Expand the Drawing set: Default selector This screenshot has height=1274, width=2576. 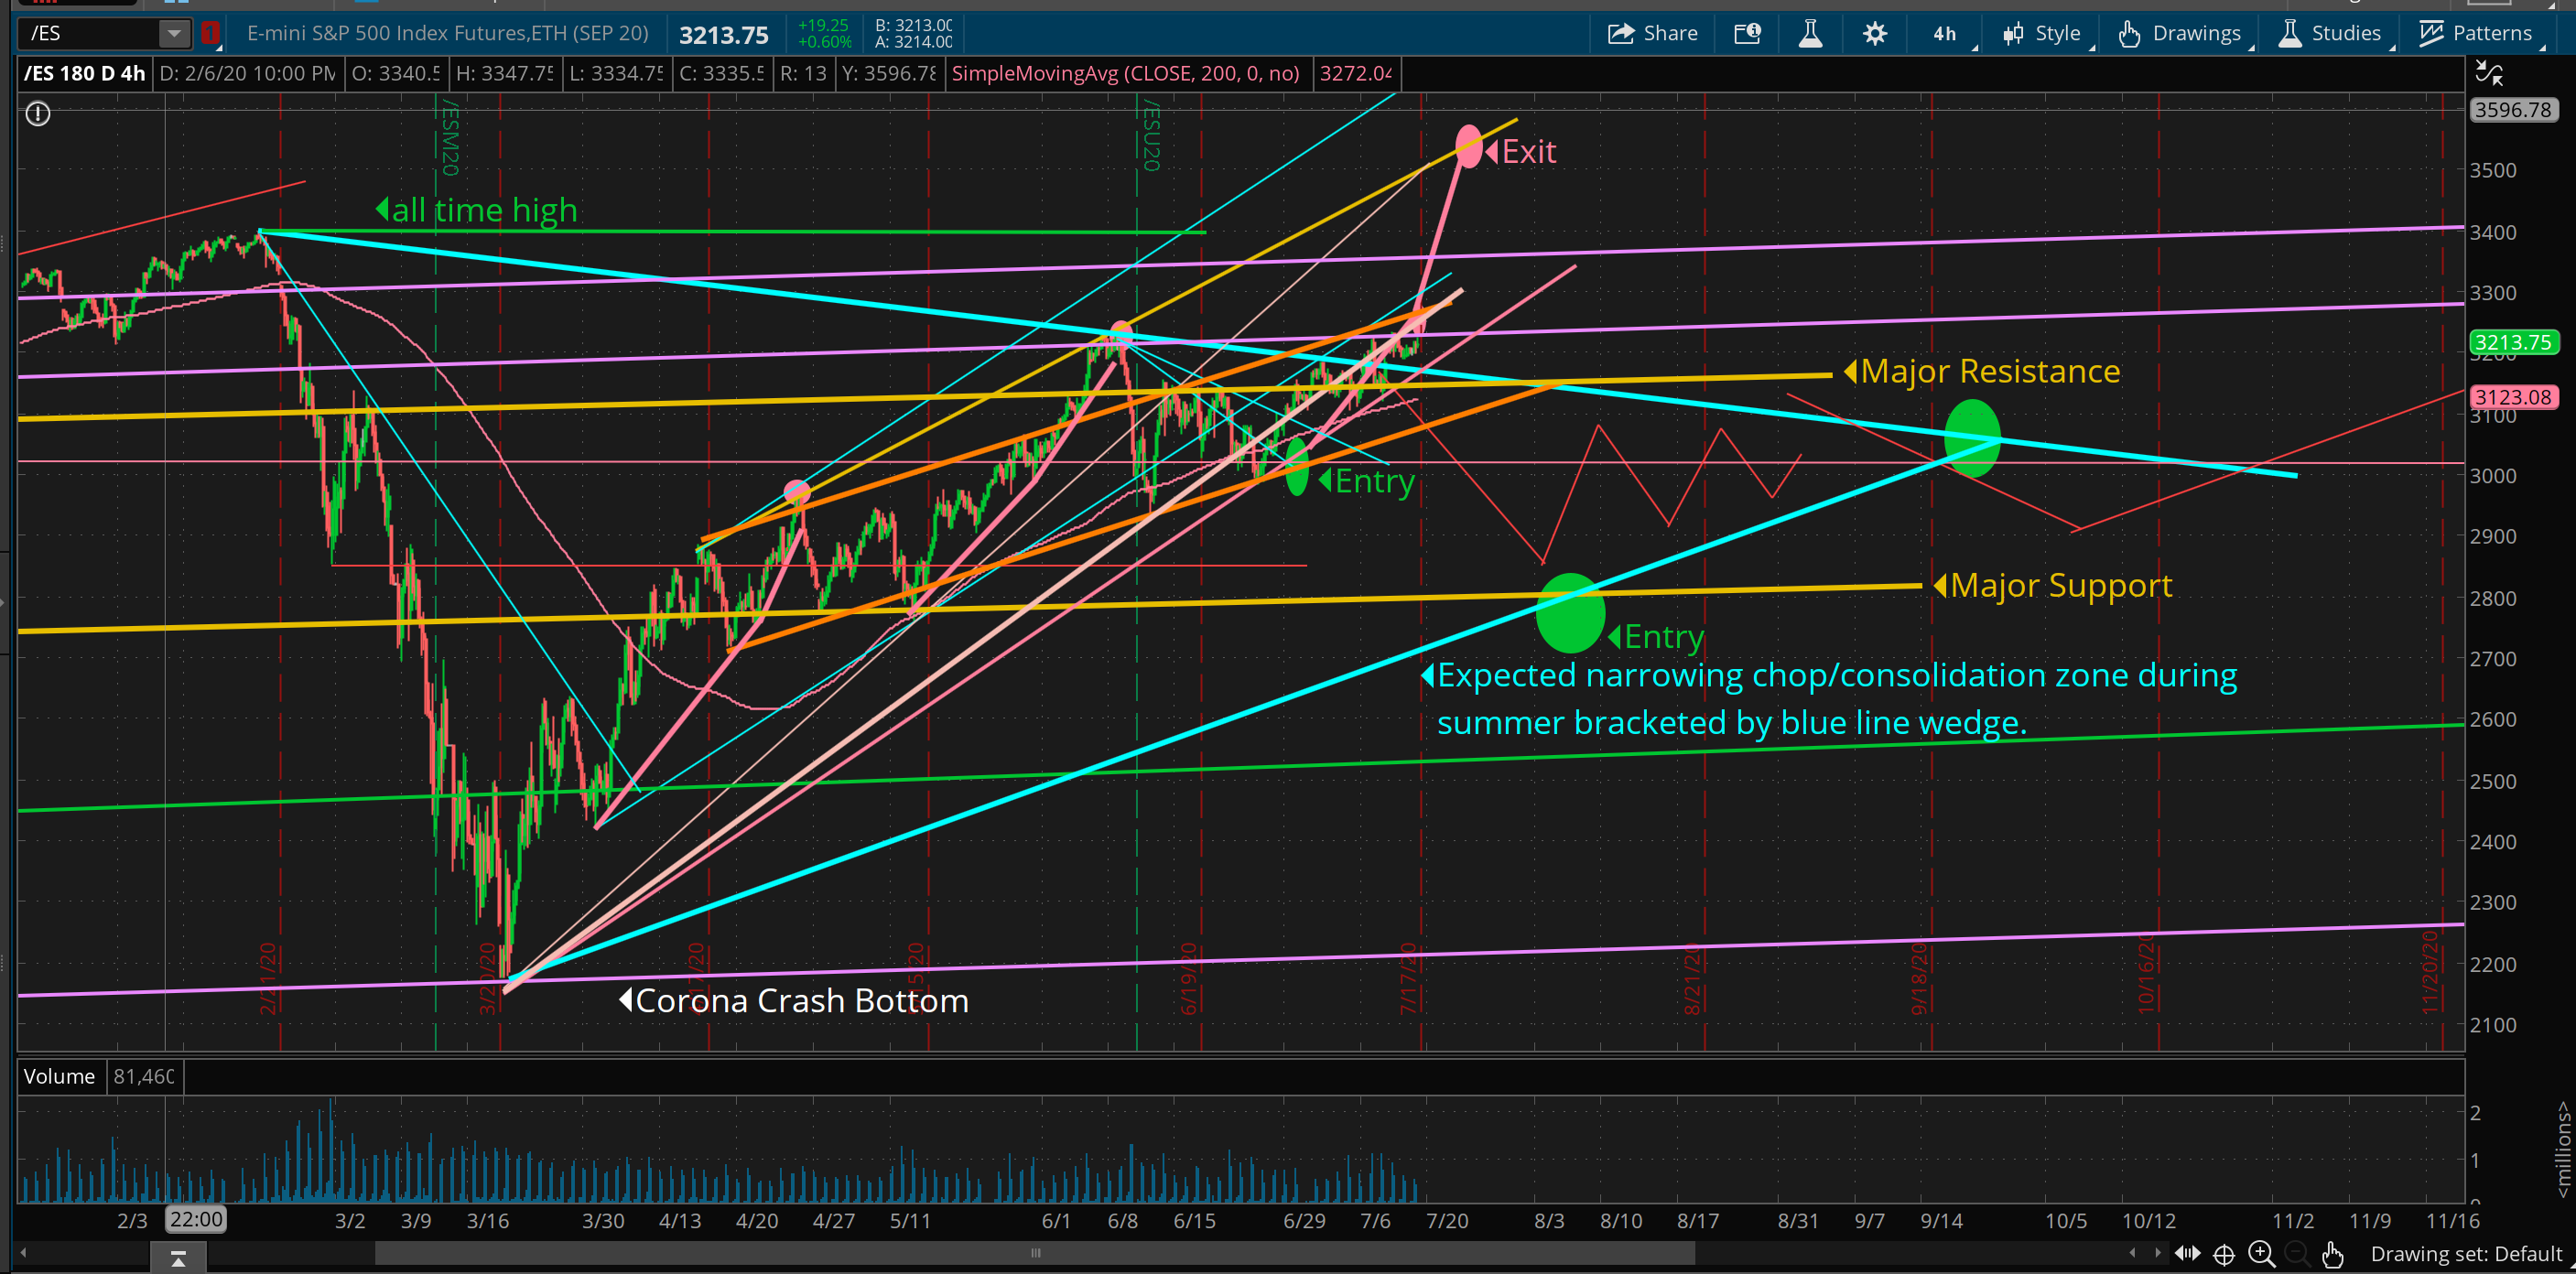(2465, 1254)
